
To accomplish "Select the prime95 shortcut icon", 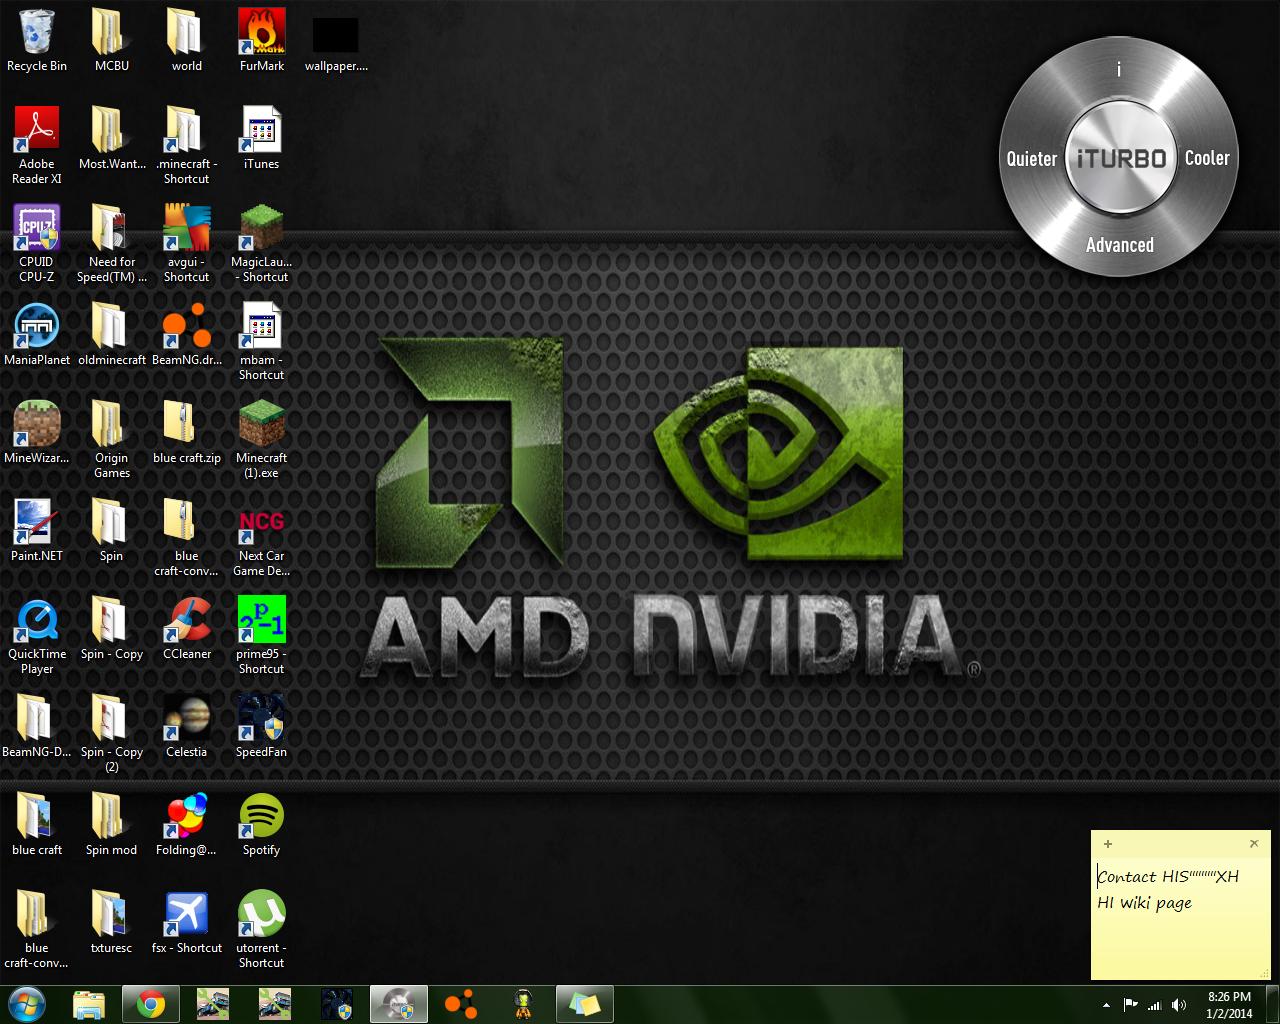I will click(x=262, y=636).
